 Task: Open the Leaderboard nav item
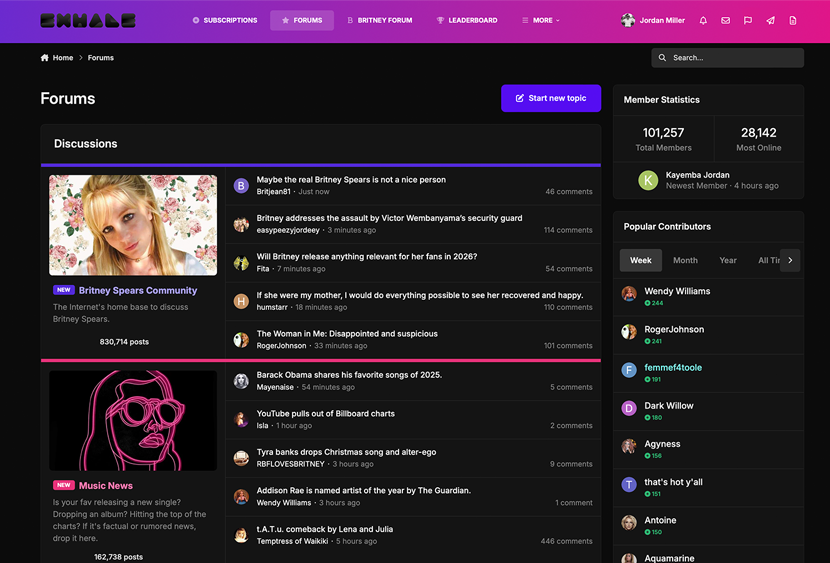(467, 20)
